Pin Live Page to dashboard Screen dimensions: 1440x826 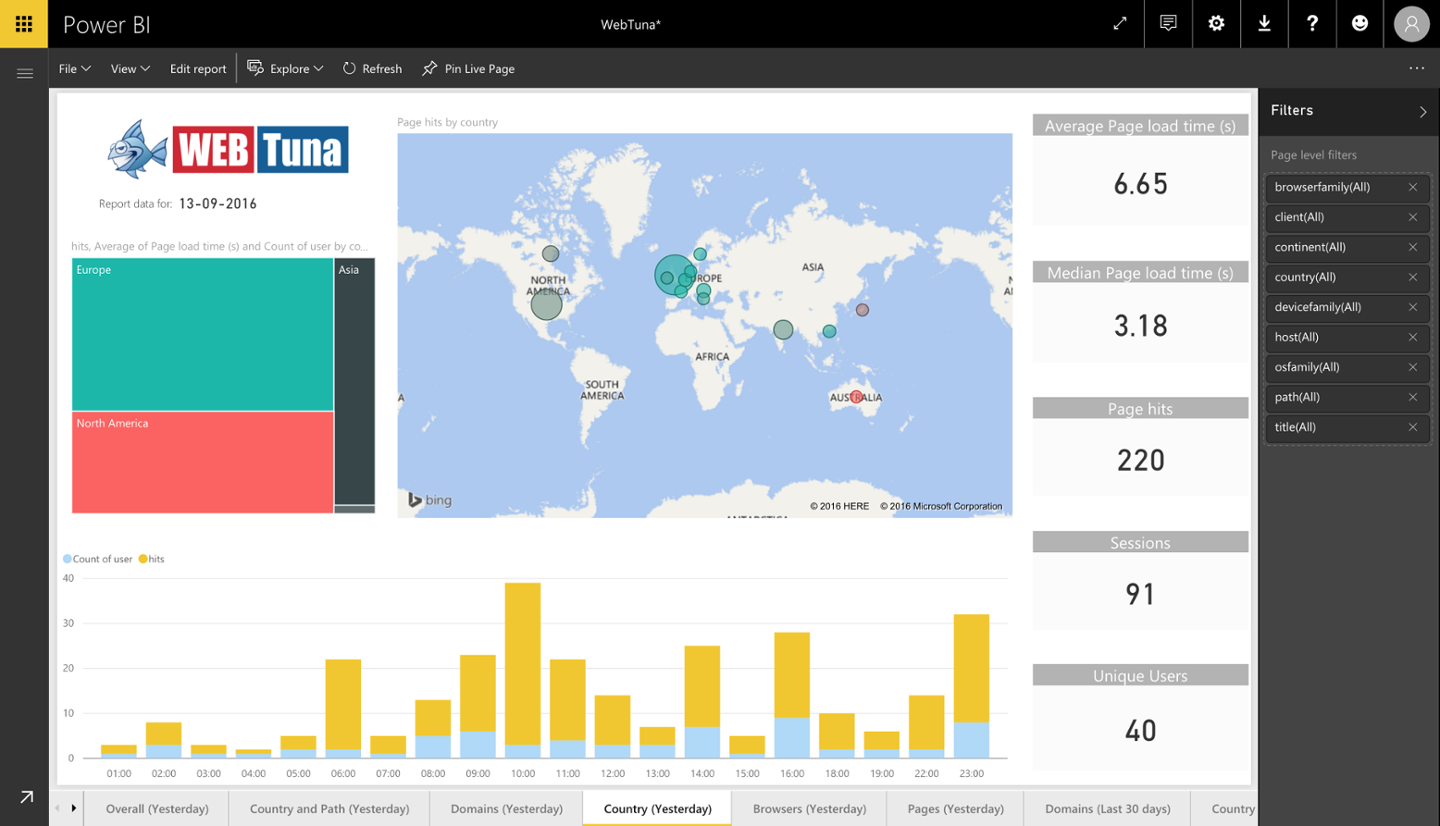468,69
